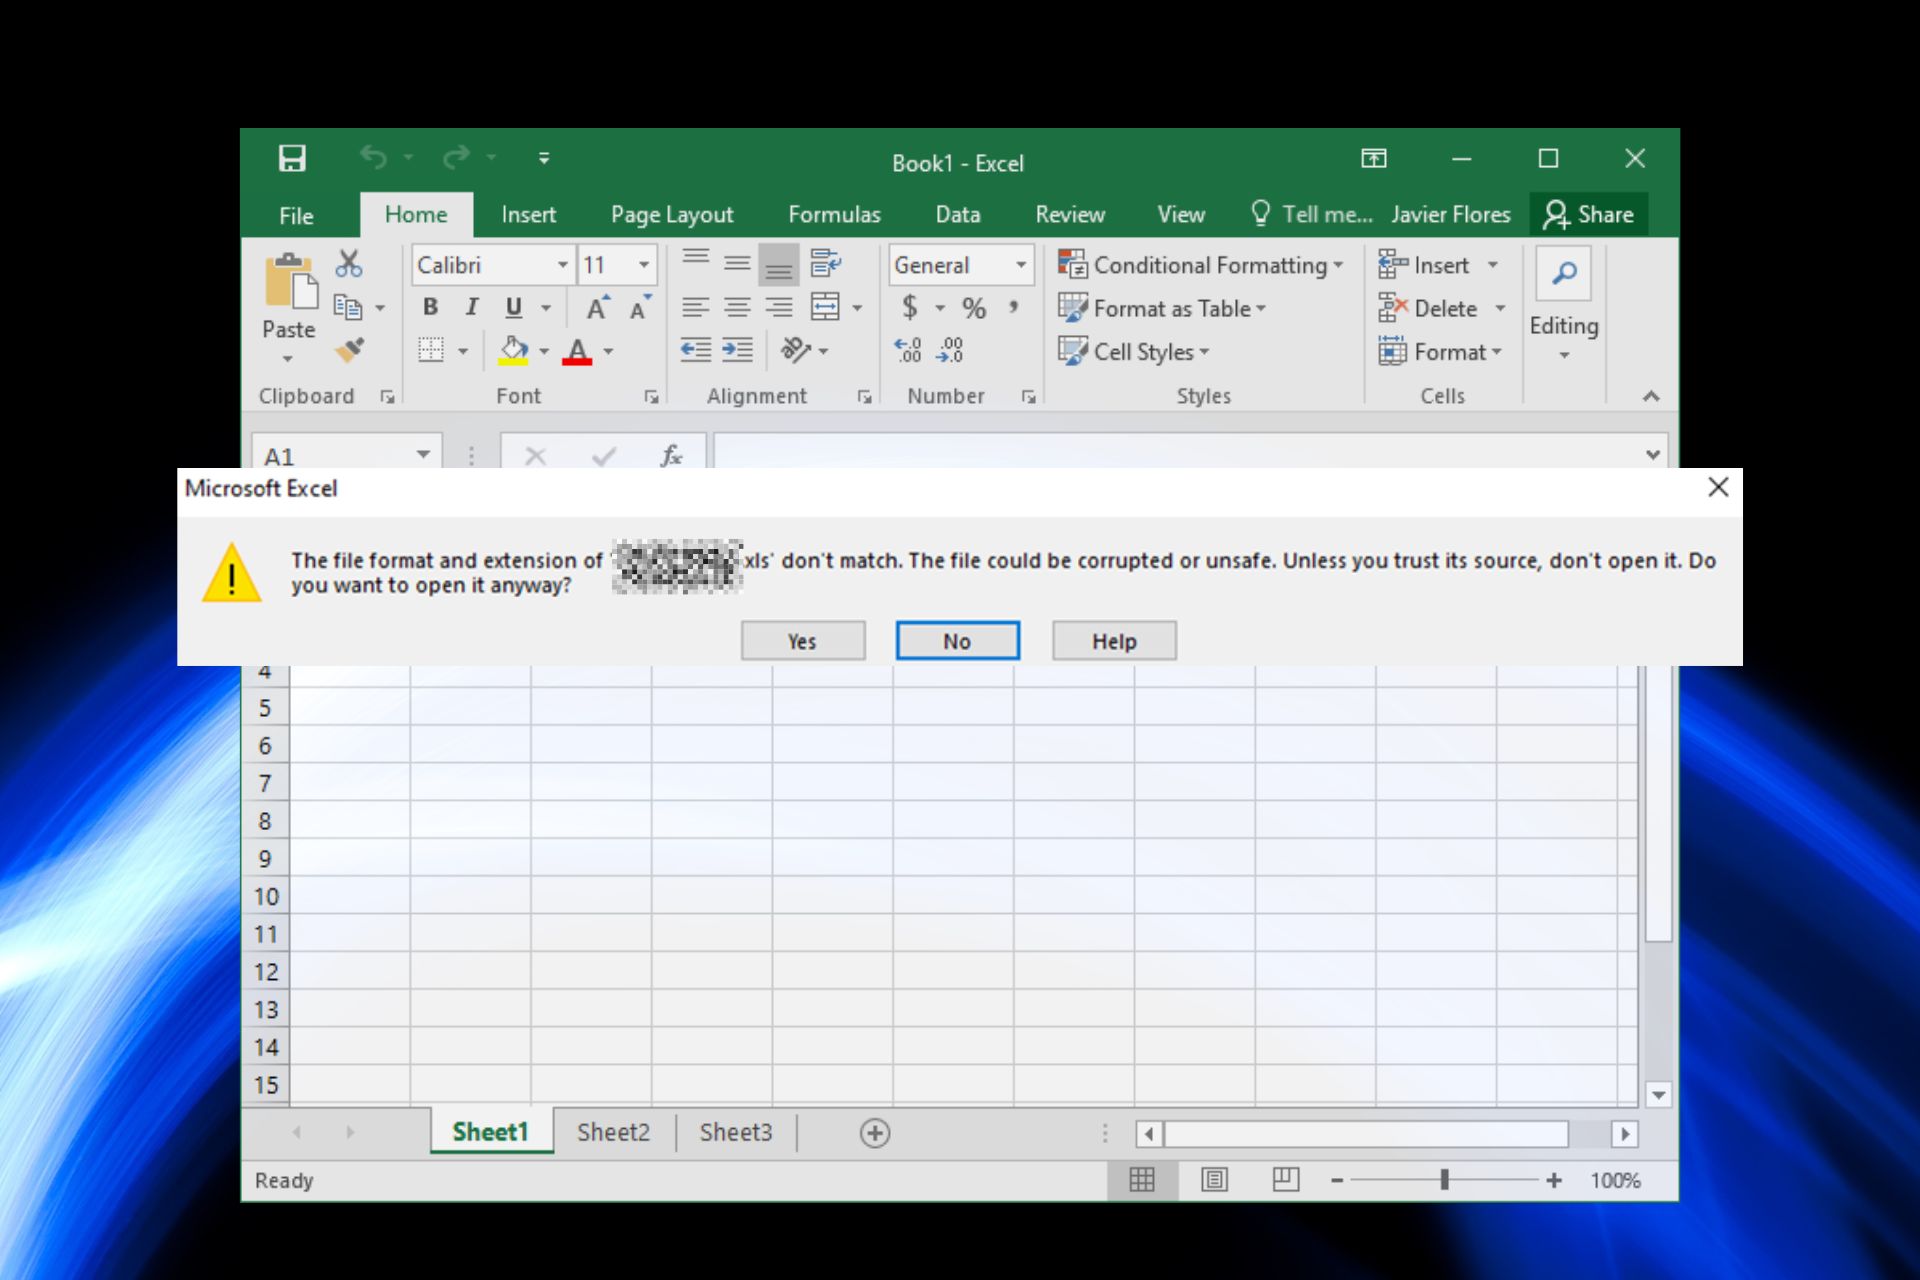Switch to the Review tab
The image size is (1920, 1280).
click(1070, 215)
